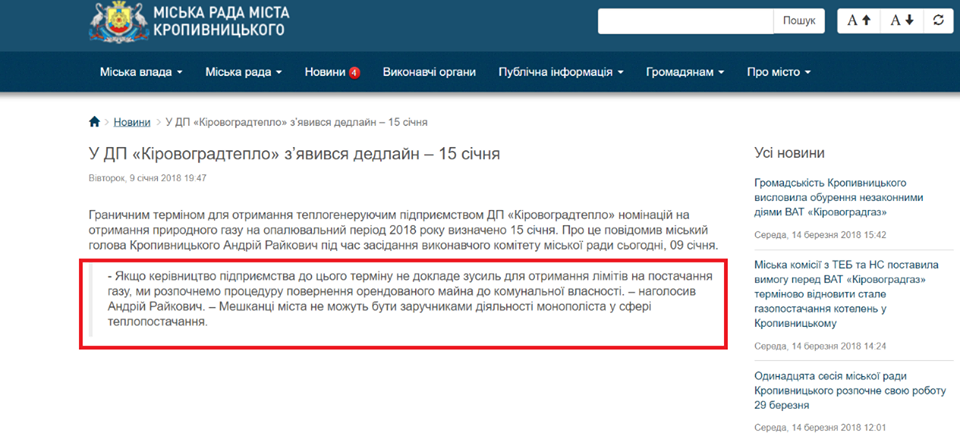Reset font size with the refresh icon
The height and width of the screenshot is (436, 960).
tap(937, 20)
